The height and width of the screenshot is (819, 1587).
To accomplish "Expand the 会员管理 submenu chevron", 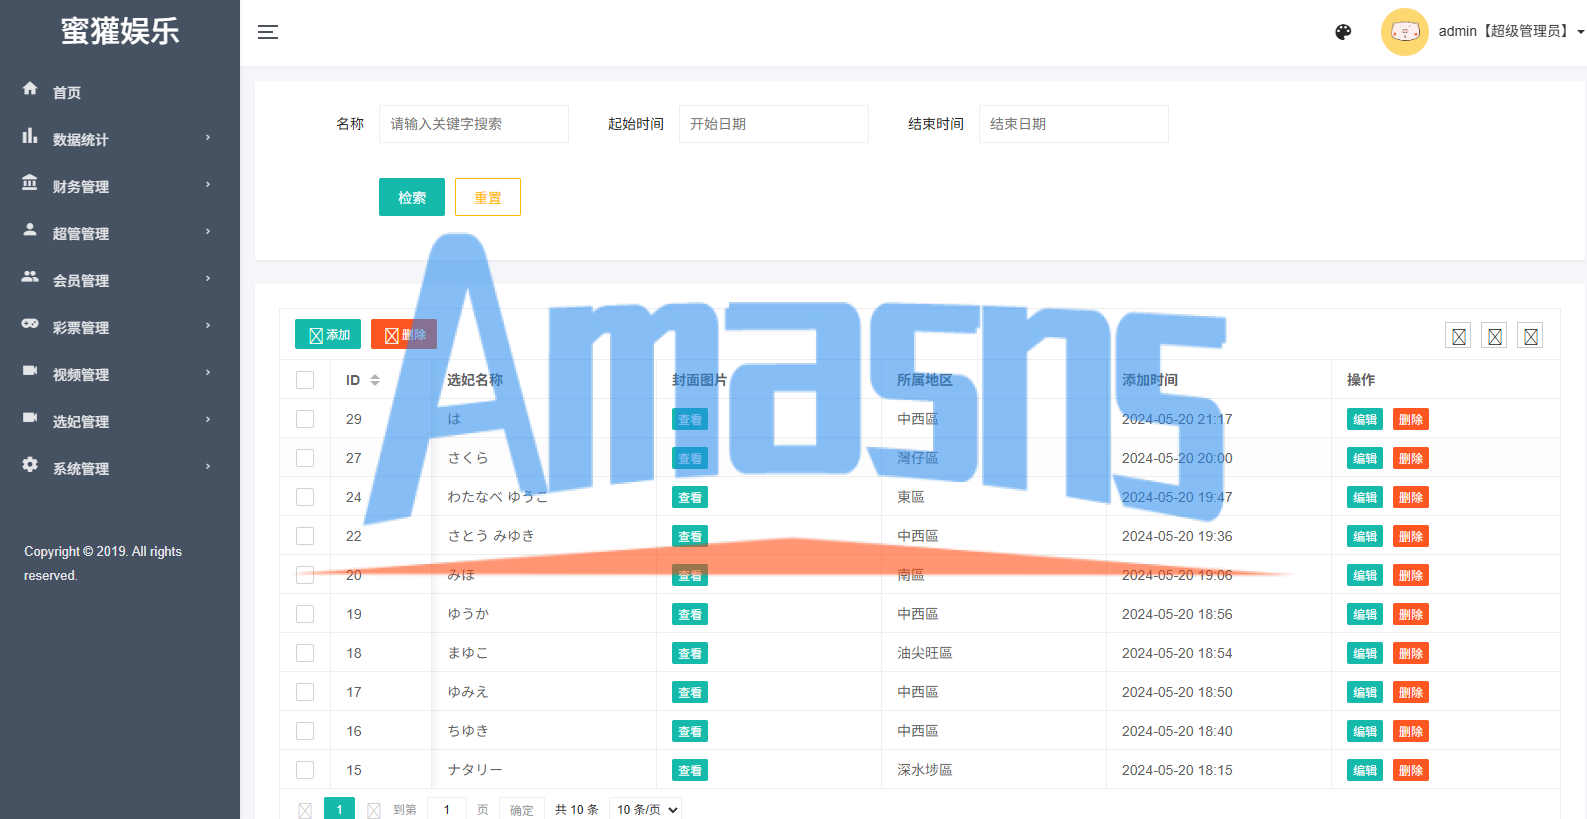I will pyautogui.click(x=208, y=279).
